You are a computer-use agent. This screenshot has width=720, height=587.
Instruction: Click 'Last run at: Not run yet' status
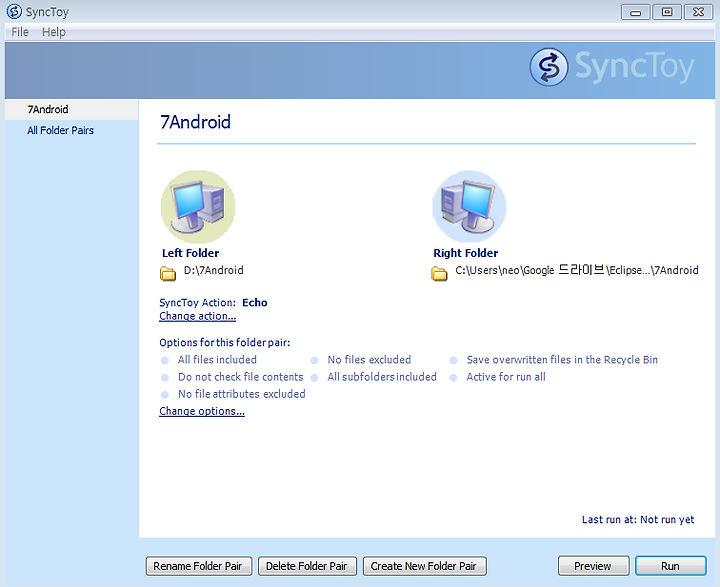click(638, 519)
